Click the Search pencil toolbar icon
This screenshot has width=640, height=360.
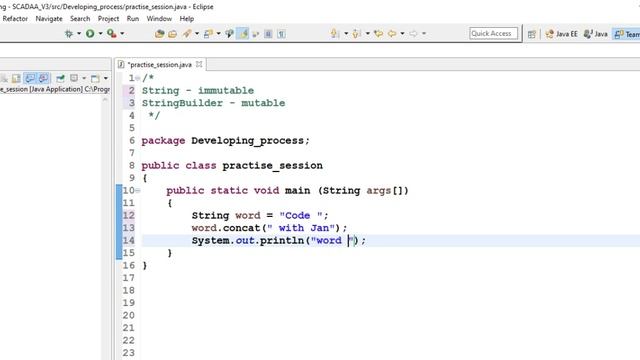[x=187, y=34]
